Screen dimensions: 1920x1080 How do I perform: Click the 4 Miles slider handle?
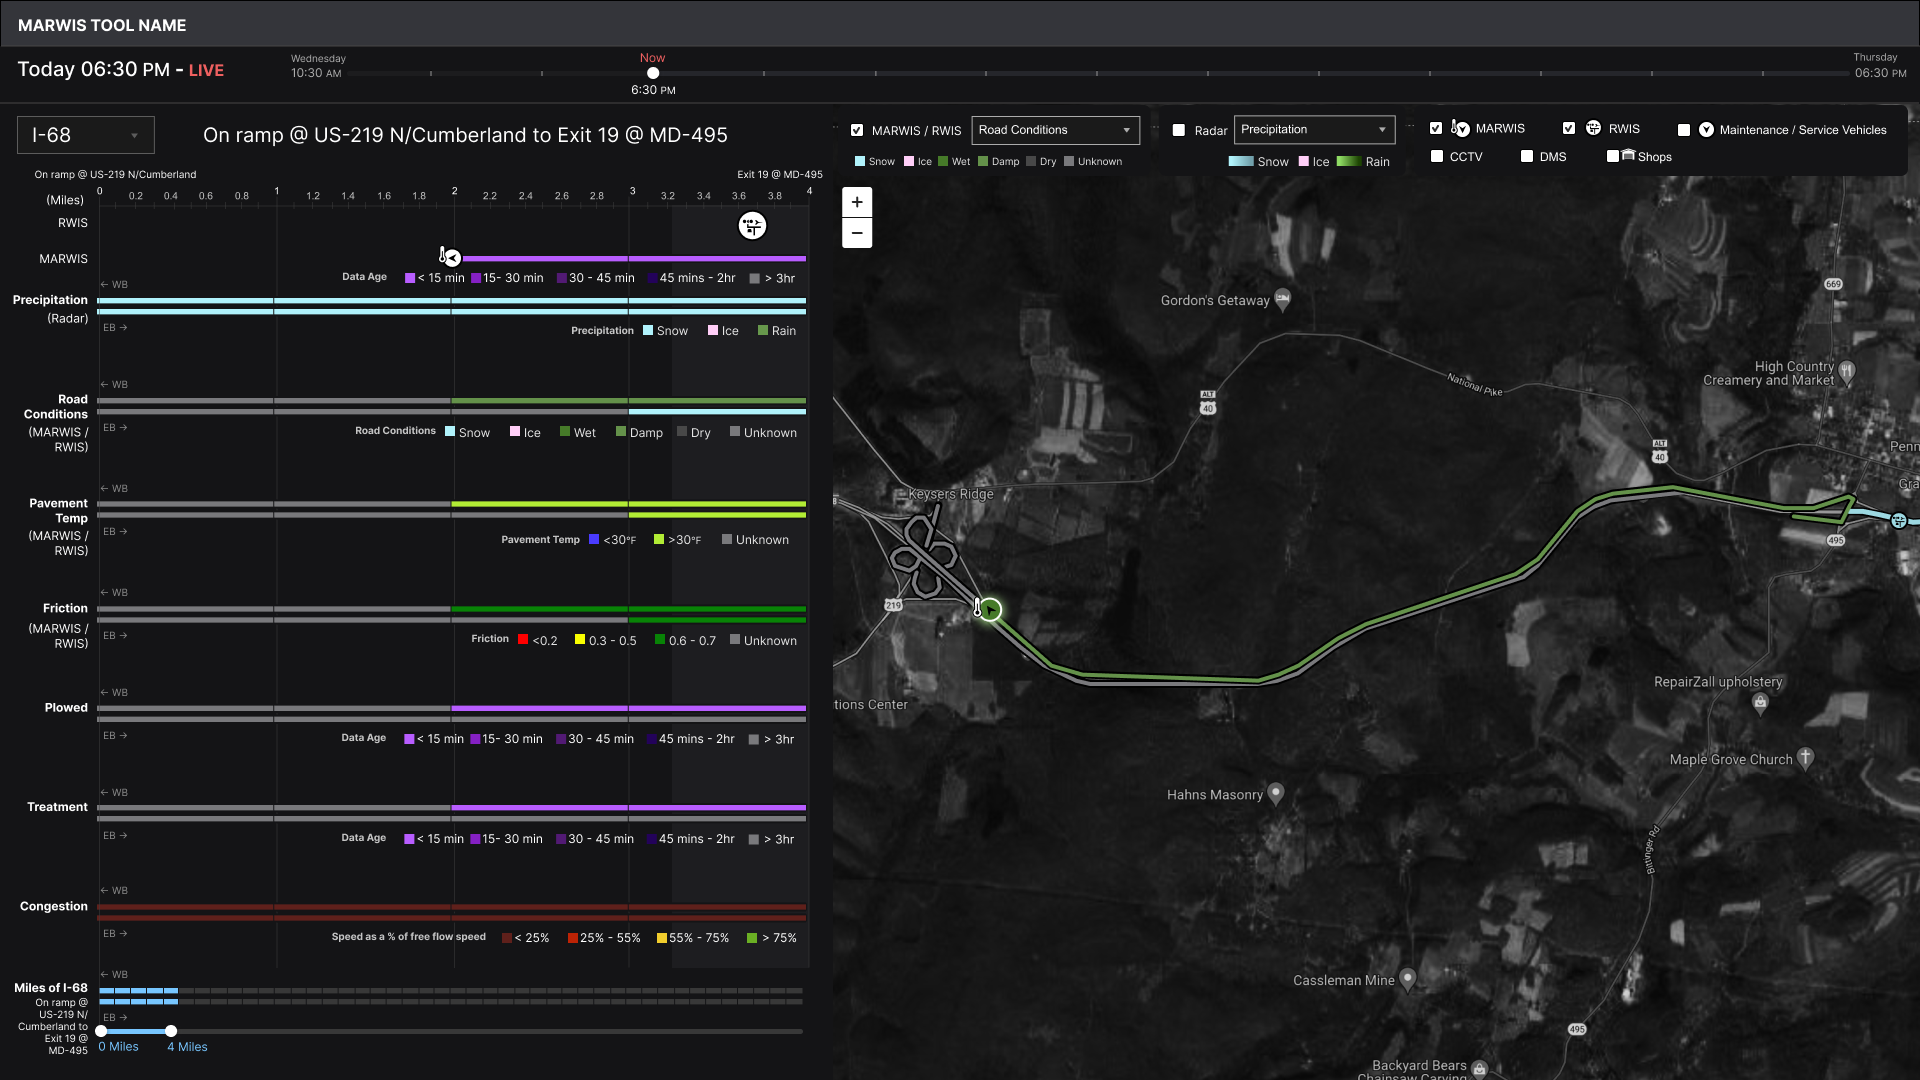coord(171,1031)
